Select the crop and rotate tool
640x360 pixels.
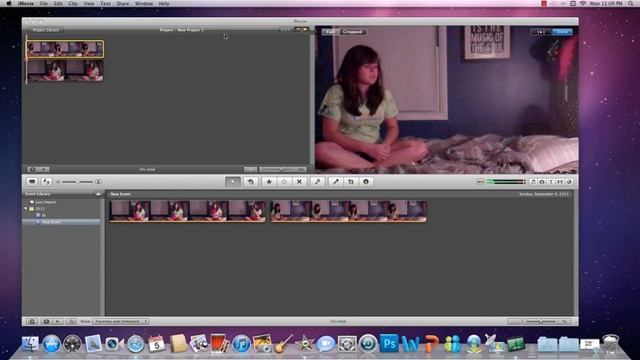click(x=351, y=182)
